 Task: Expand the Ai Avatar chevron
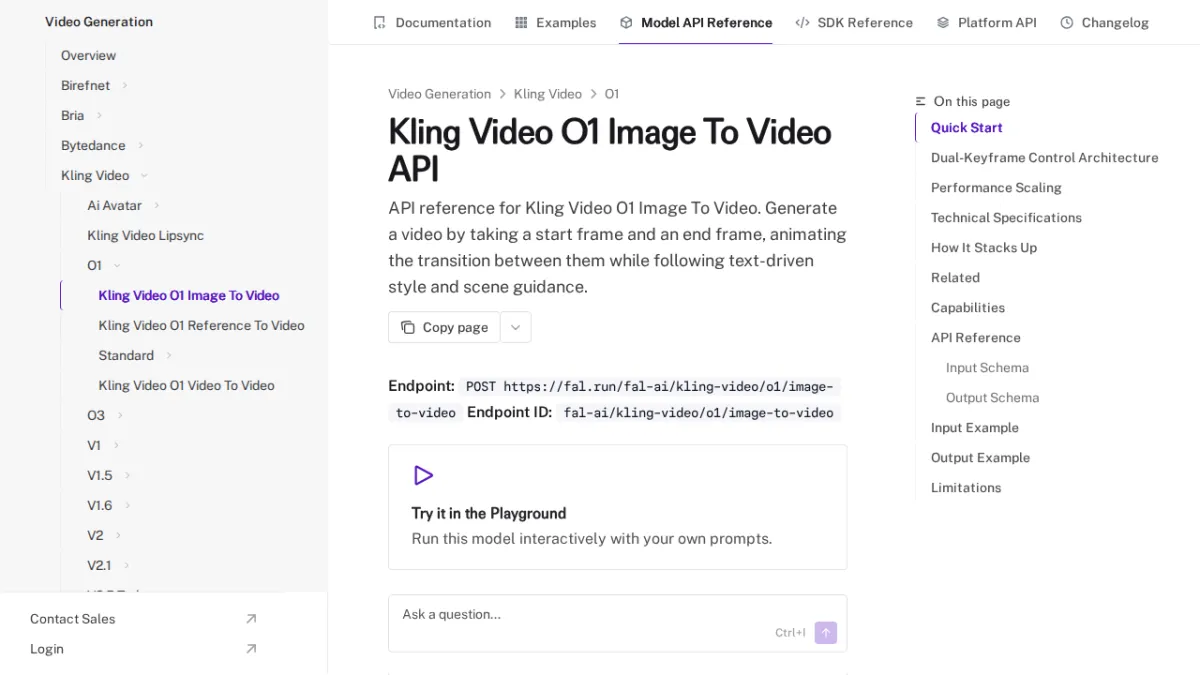click(x=156, y=205)
